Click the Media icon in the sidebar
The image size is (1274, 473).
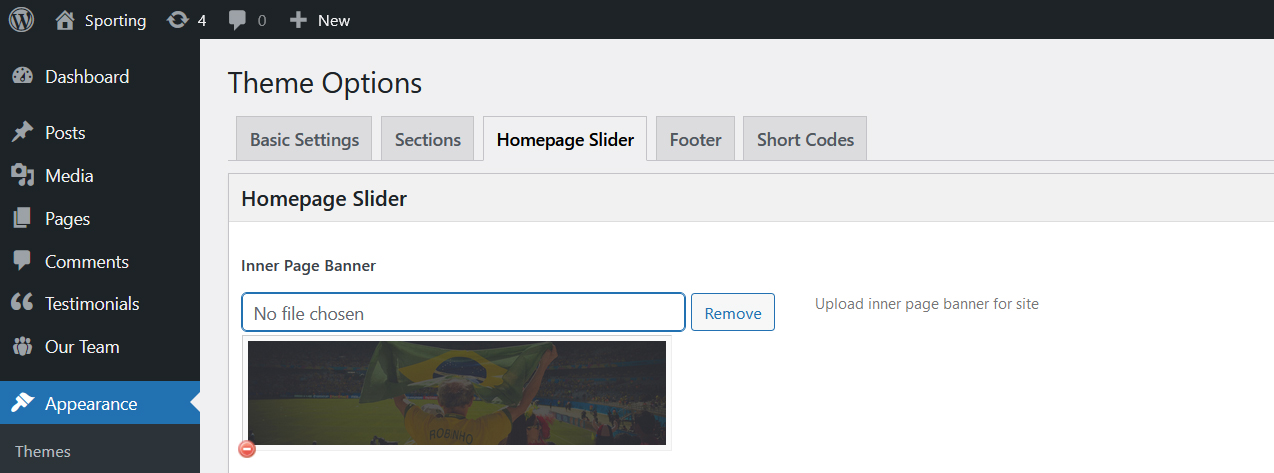(x=22, y=176)
